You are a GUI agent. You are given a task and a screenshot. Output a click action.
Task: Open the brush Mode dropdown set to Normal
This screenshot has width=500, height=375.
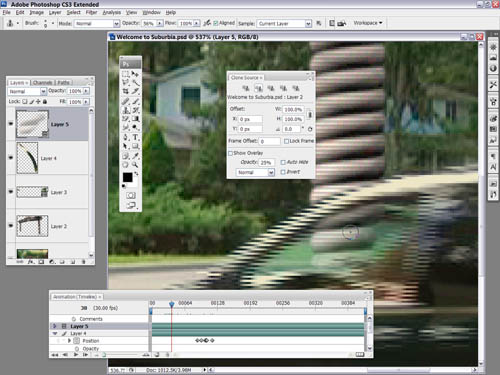click(97, 24)
